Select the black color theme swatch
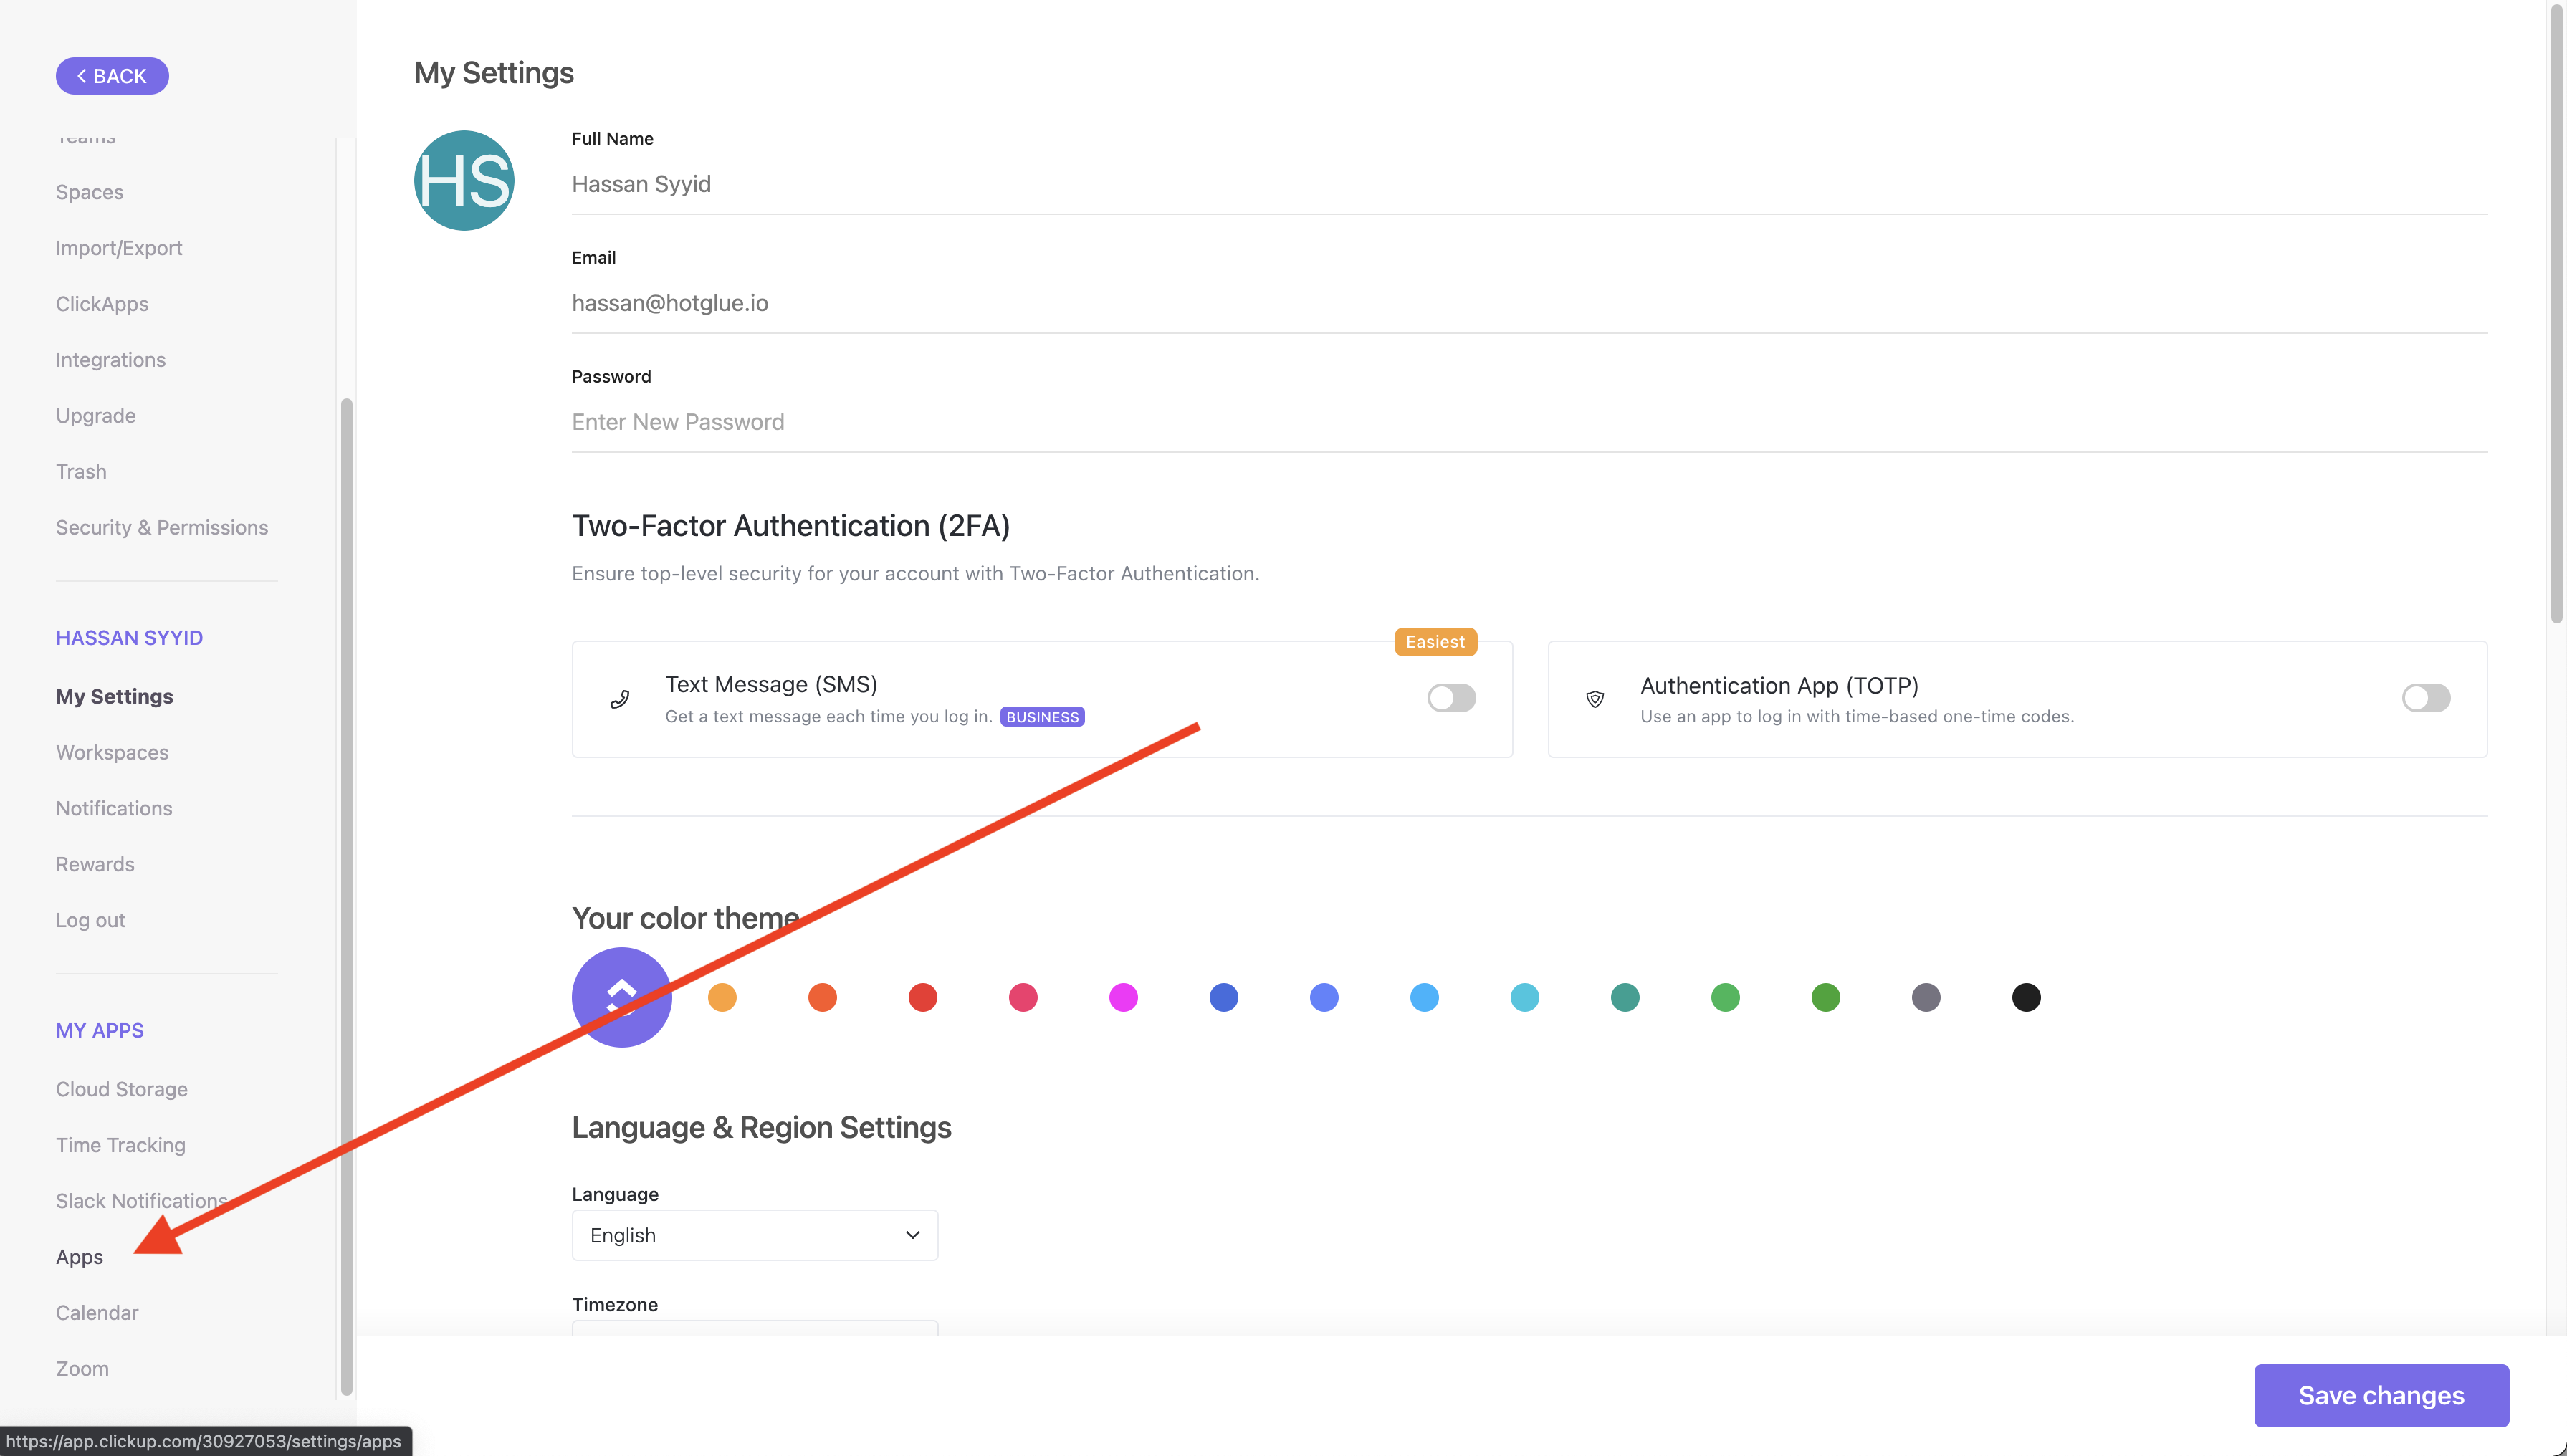The height and width of the screenshot is (1456, 2567). (2025, 997)
